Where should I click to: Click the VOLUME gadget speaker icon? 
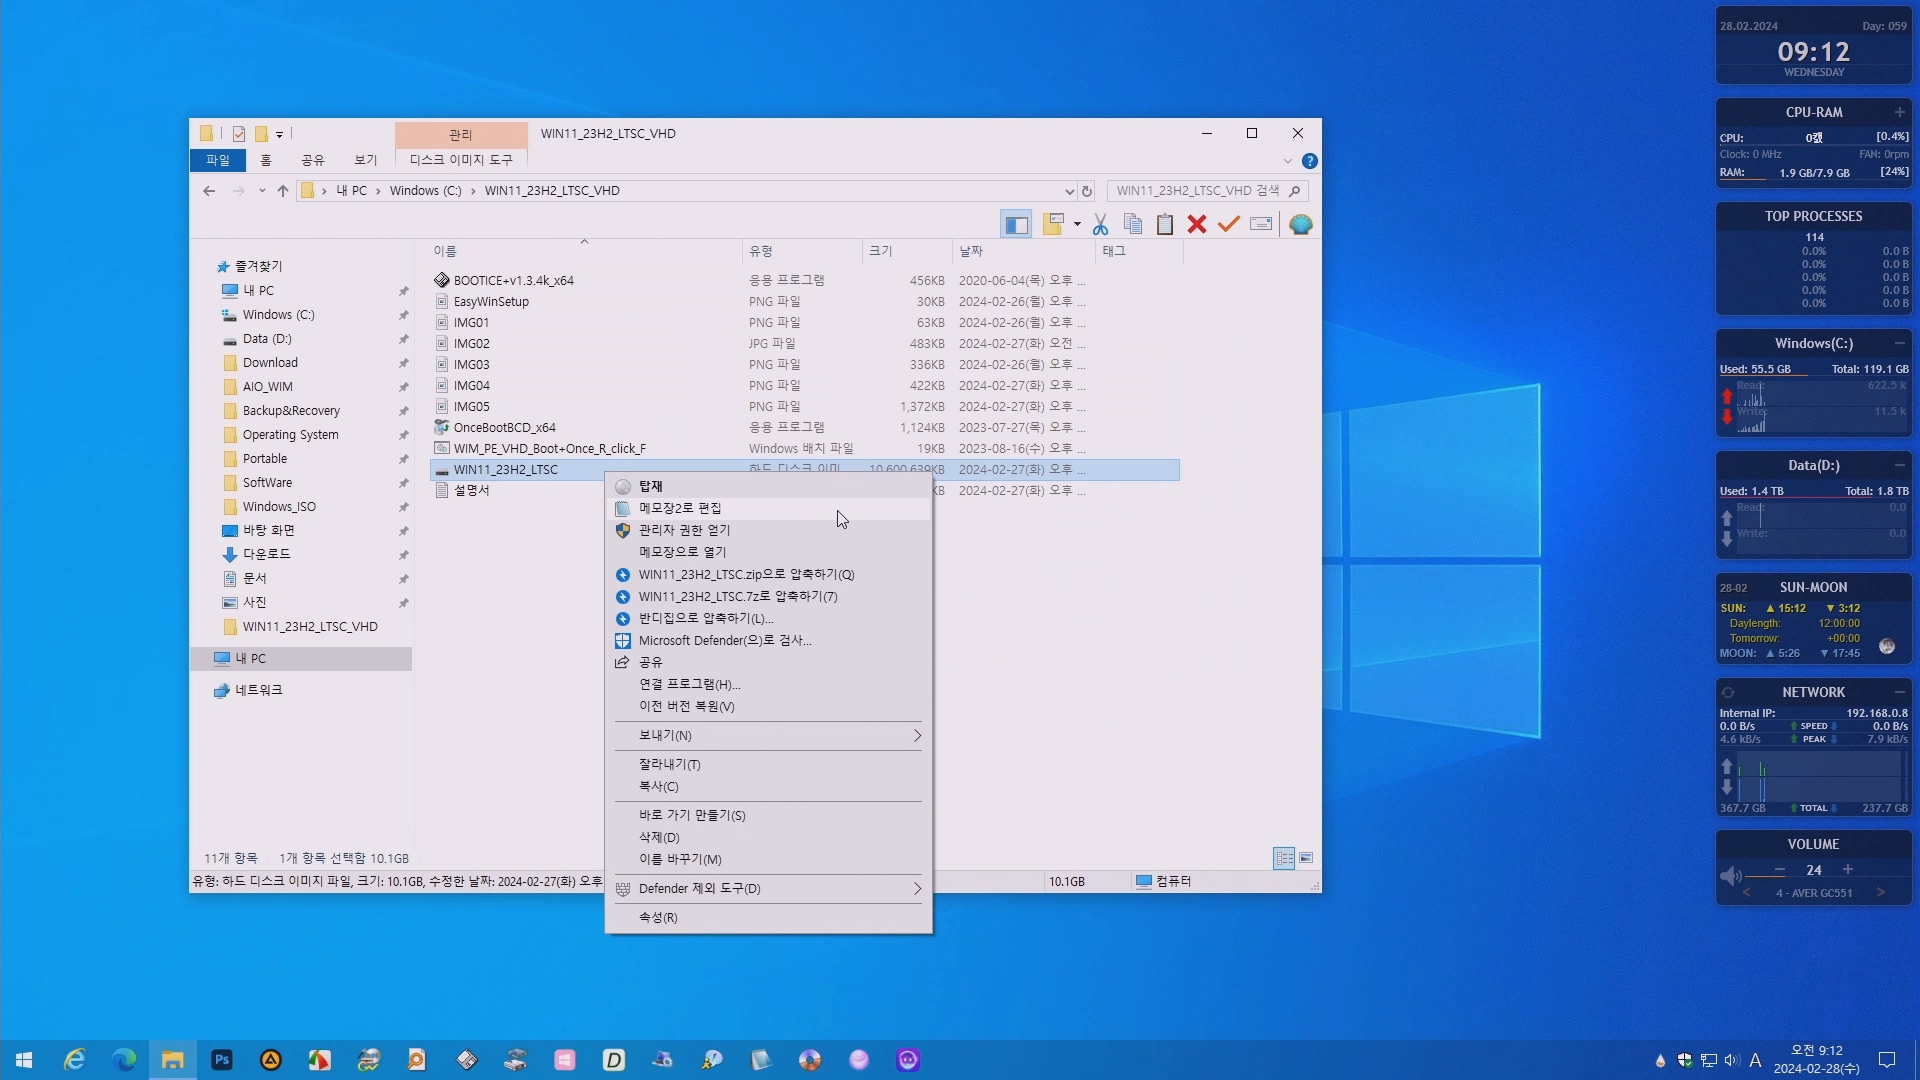1731,876
